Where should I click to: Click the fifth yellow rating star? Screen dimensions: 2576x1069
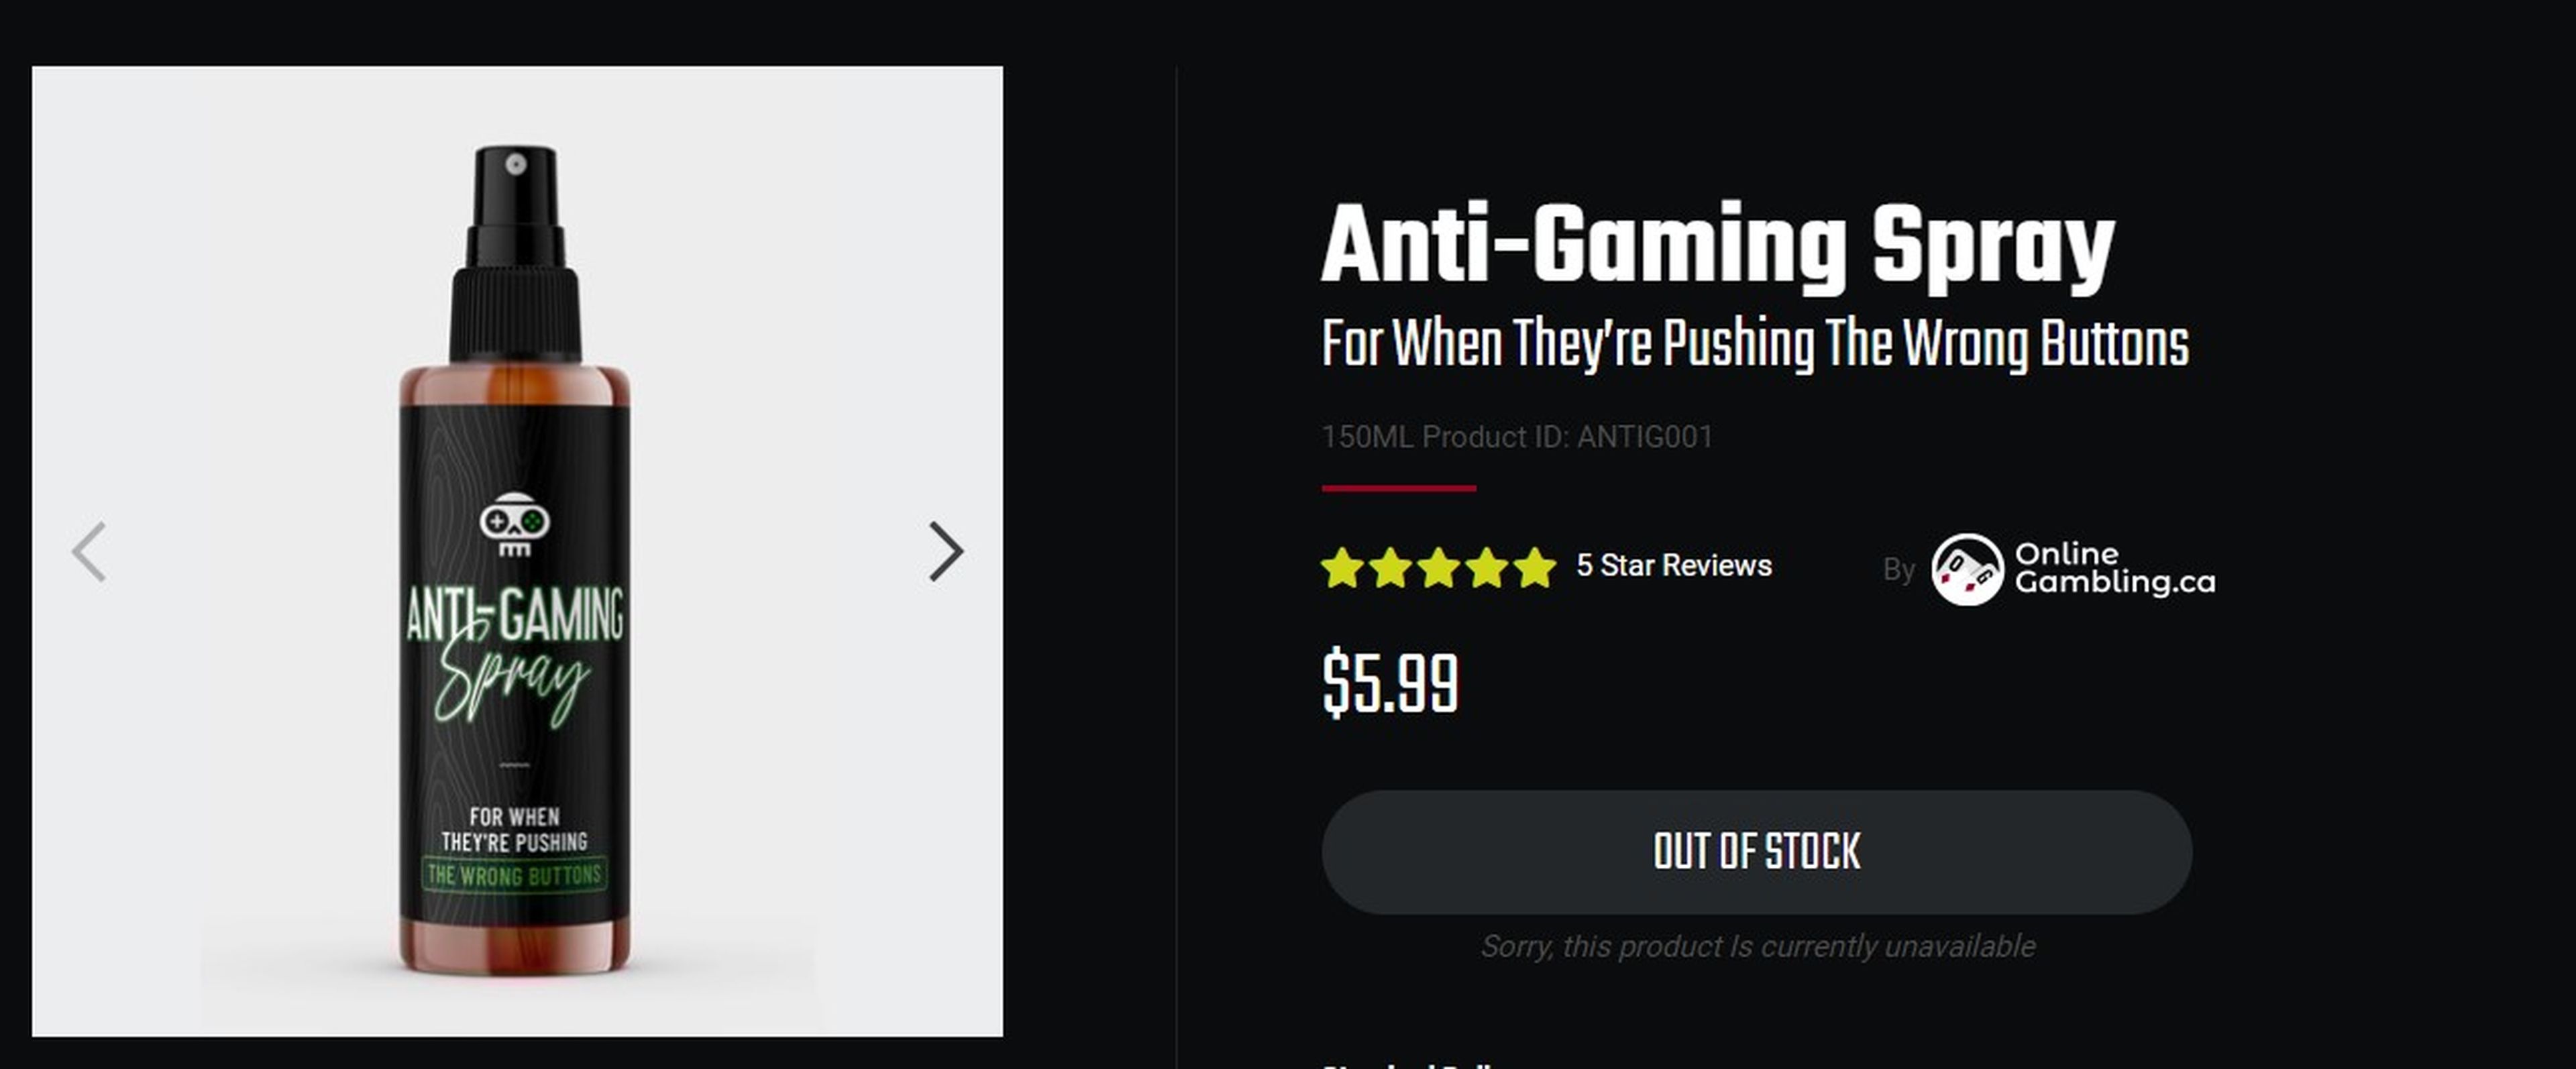point(1535,568)
